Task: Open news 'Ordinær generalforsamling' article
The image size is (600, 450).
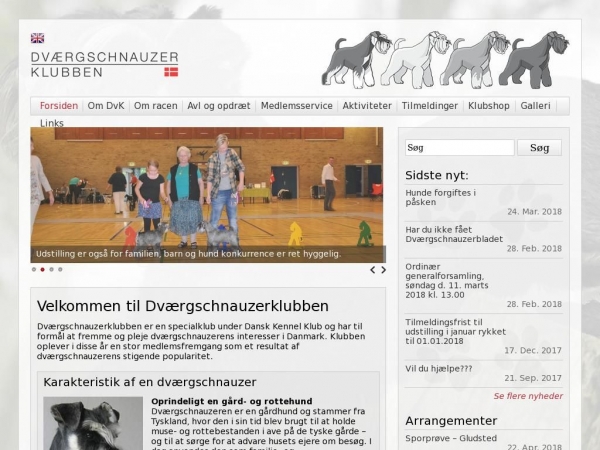Action: [447, 280]
